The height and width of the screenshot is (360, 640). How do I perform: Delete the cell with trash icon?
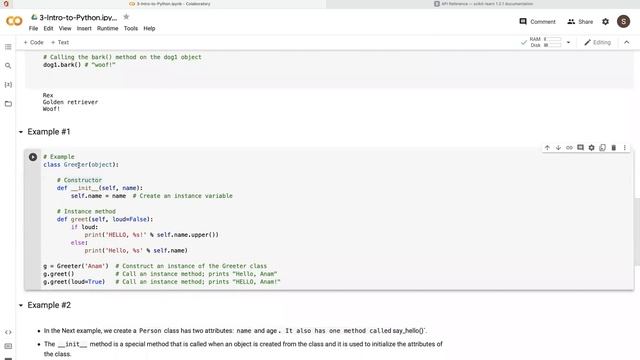pyautogui.click(x=613, y=148)
